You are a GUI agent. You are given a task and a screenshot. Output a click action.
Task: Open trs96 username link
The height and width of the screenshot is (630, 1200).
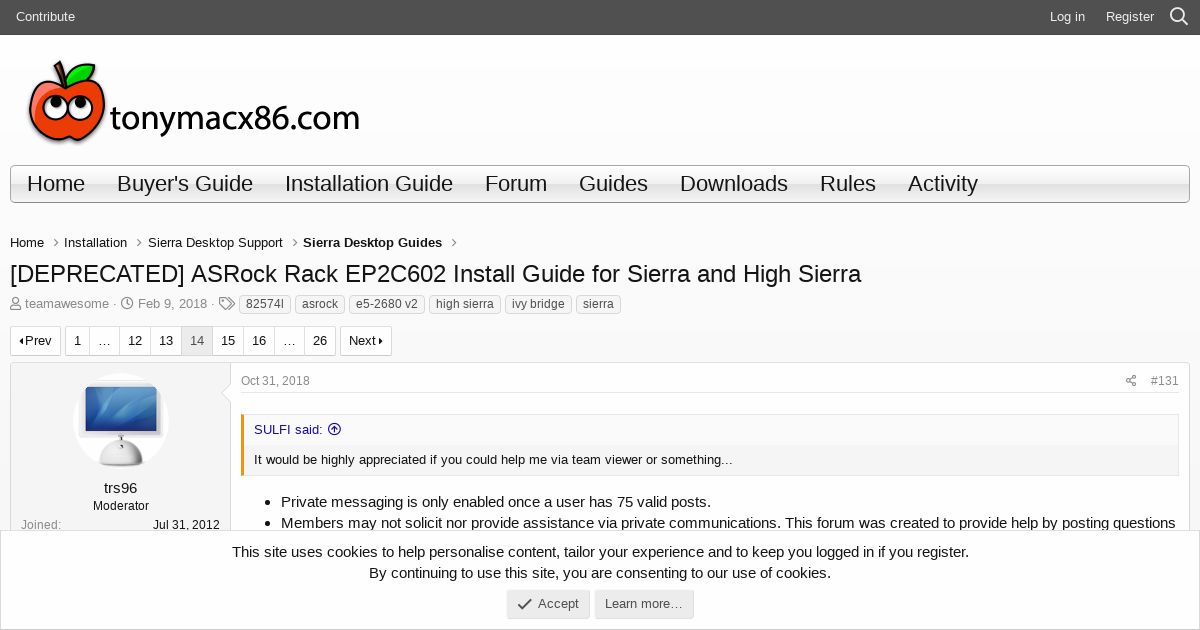click(121, 488)
